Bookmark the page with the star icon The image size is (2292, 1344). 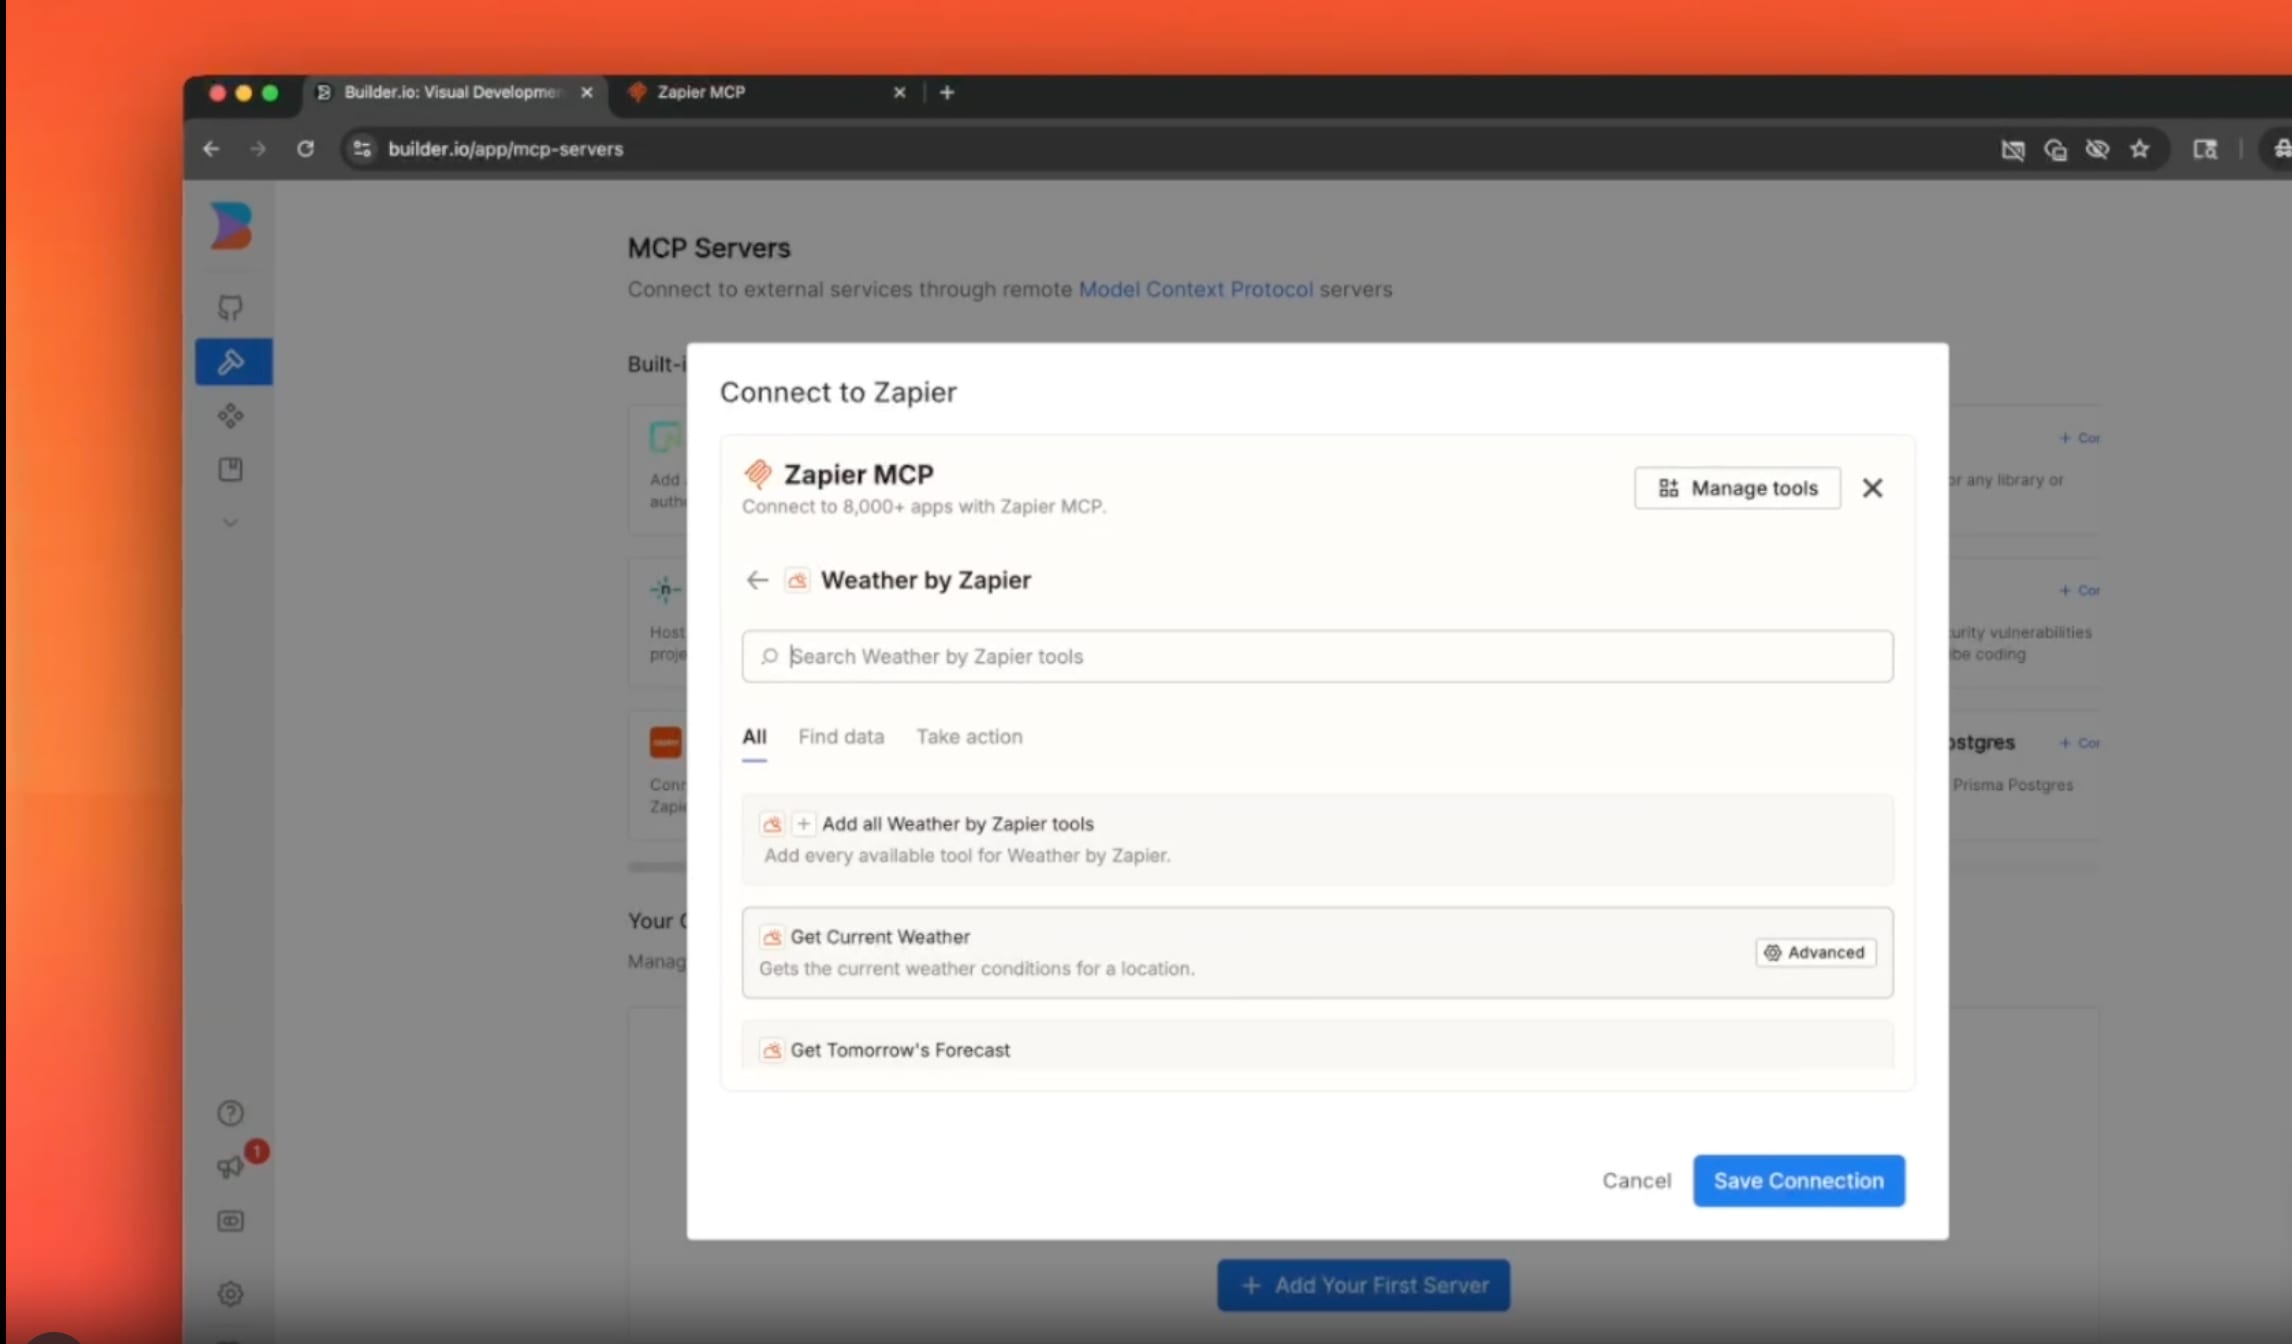point(2141,149)
